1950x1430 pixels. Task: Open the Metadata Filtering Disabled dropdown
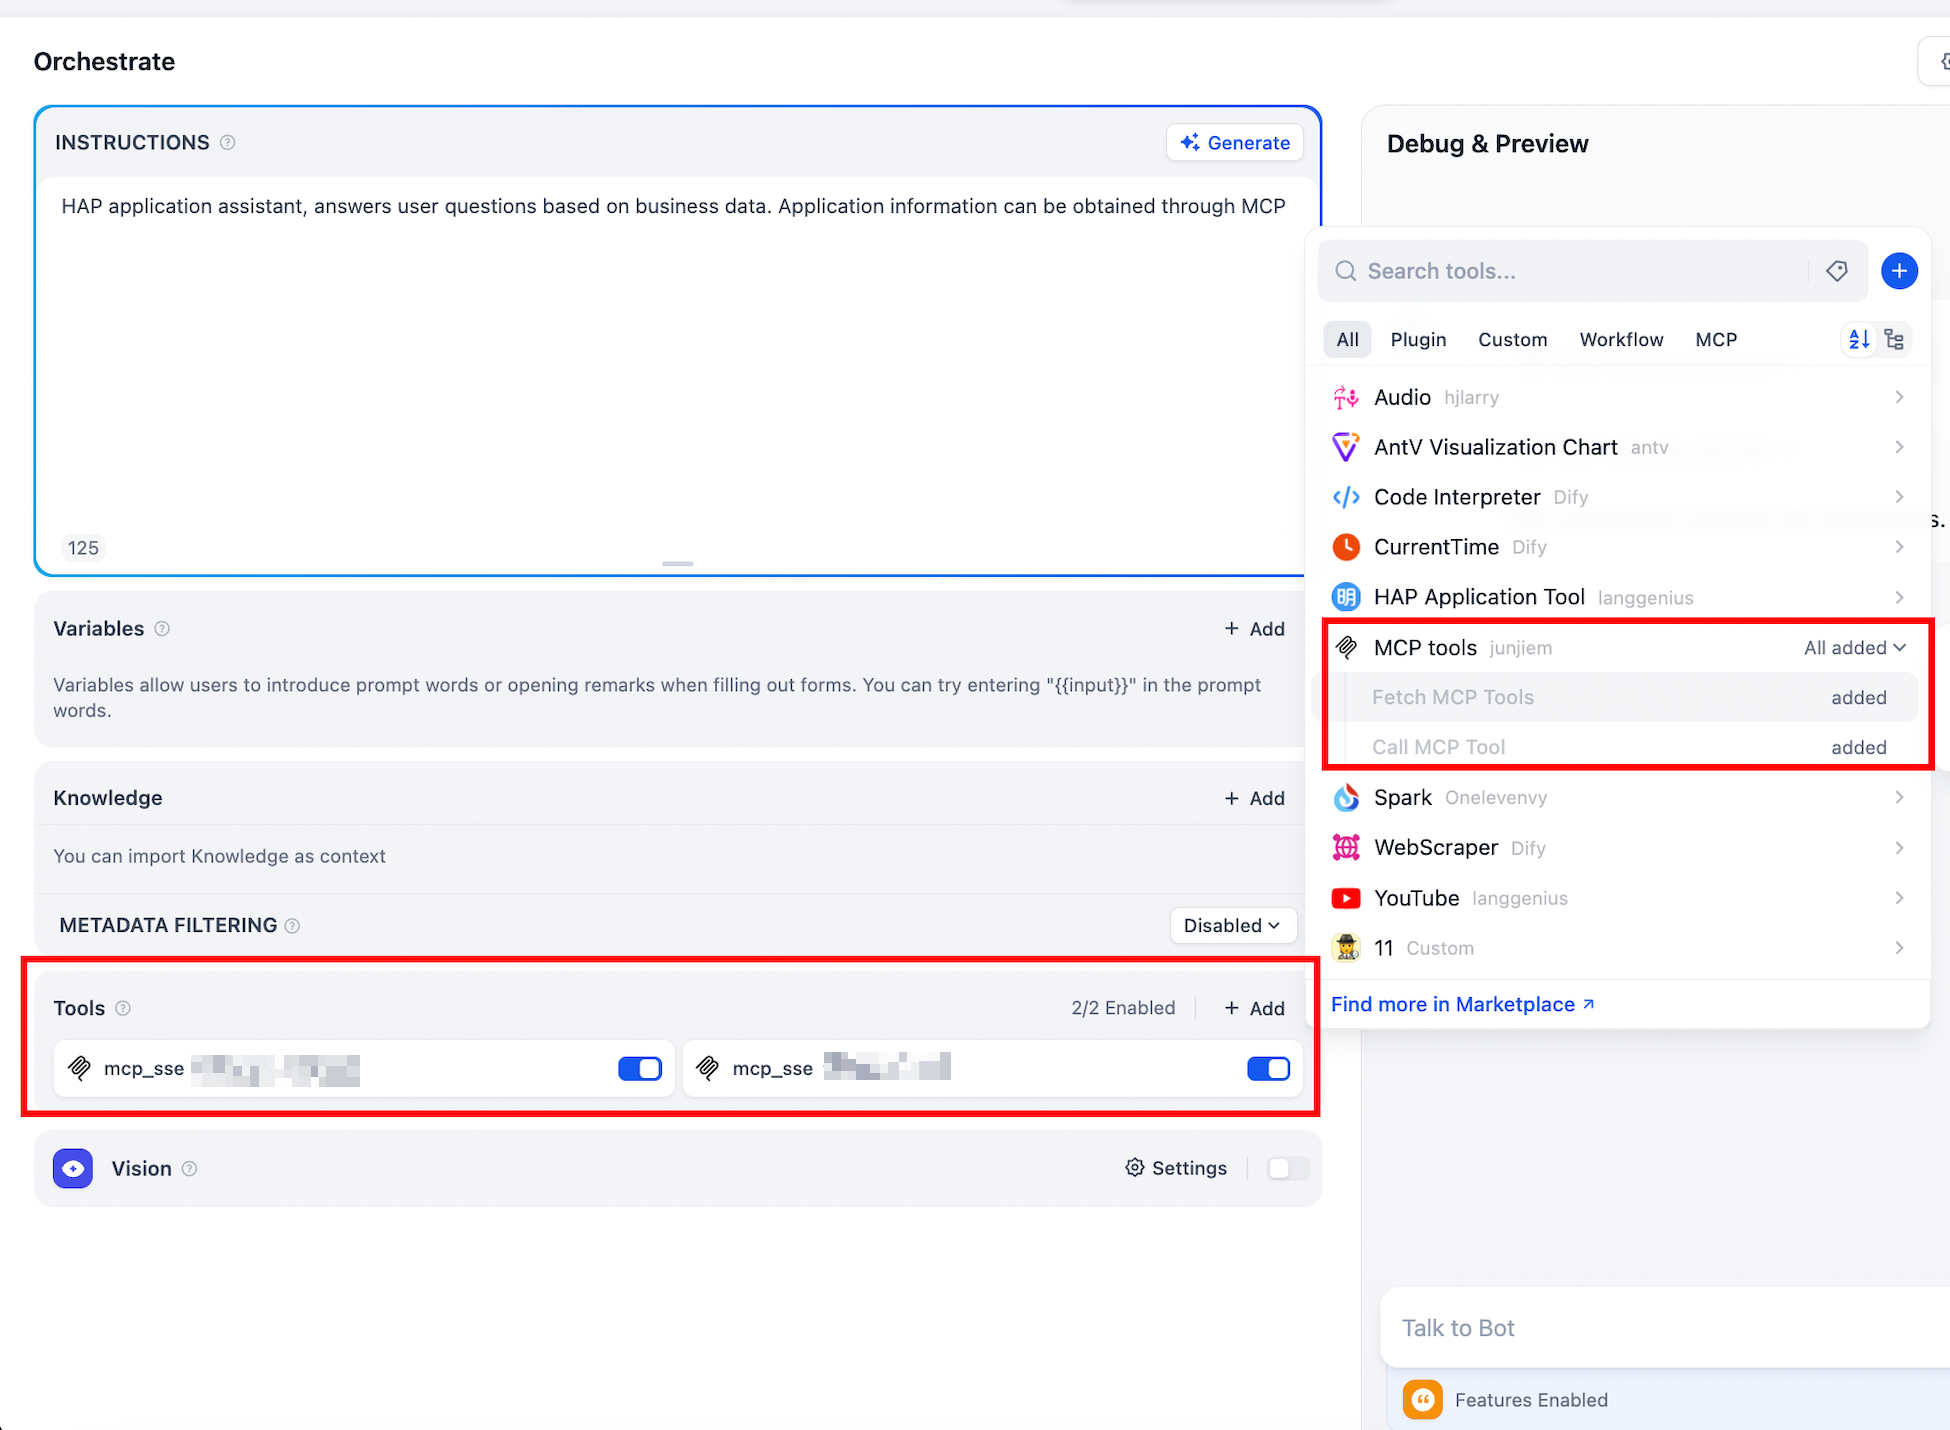click(1232, 926)
